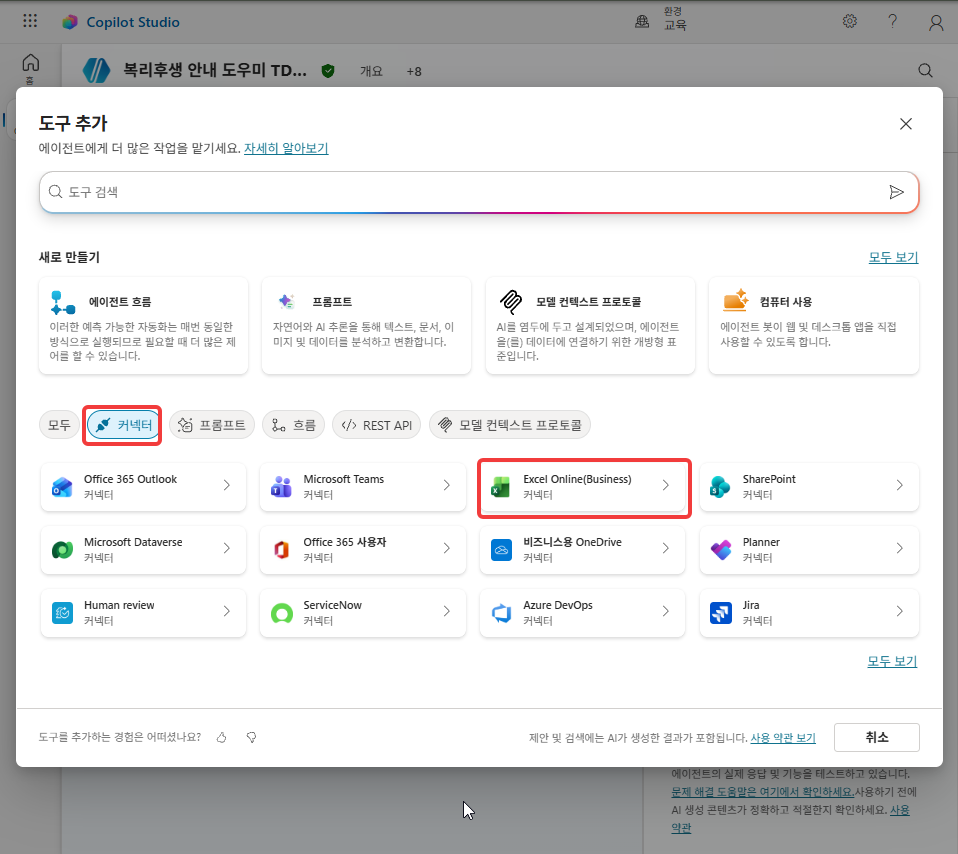The height and width of the screenshot is (854, 958).
Task: Click the green shield status icon
Action: 328,71
